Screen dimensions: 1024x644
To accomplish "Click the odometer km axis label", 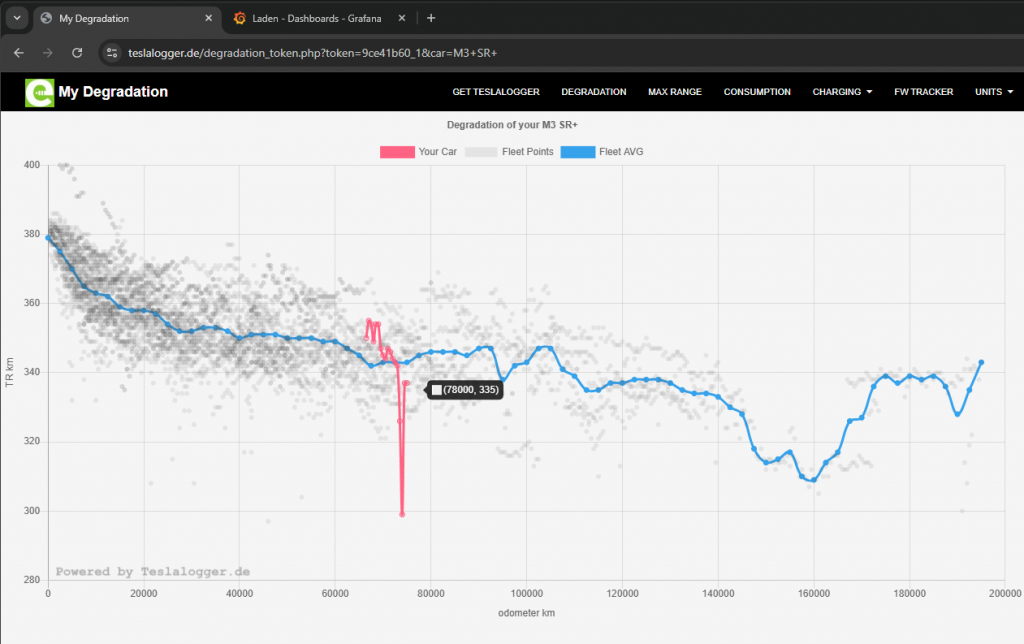I will [526, 613].
